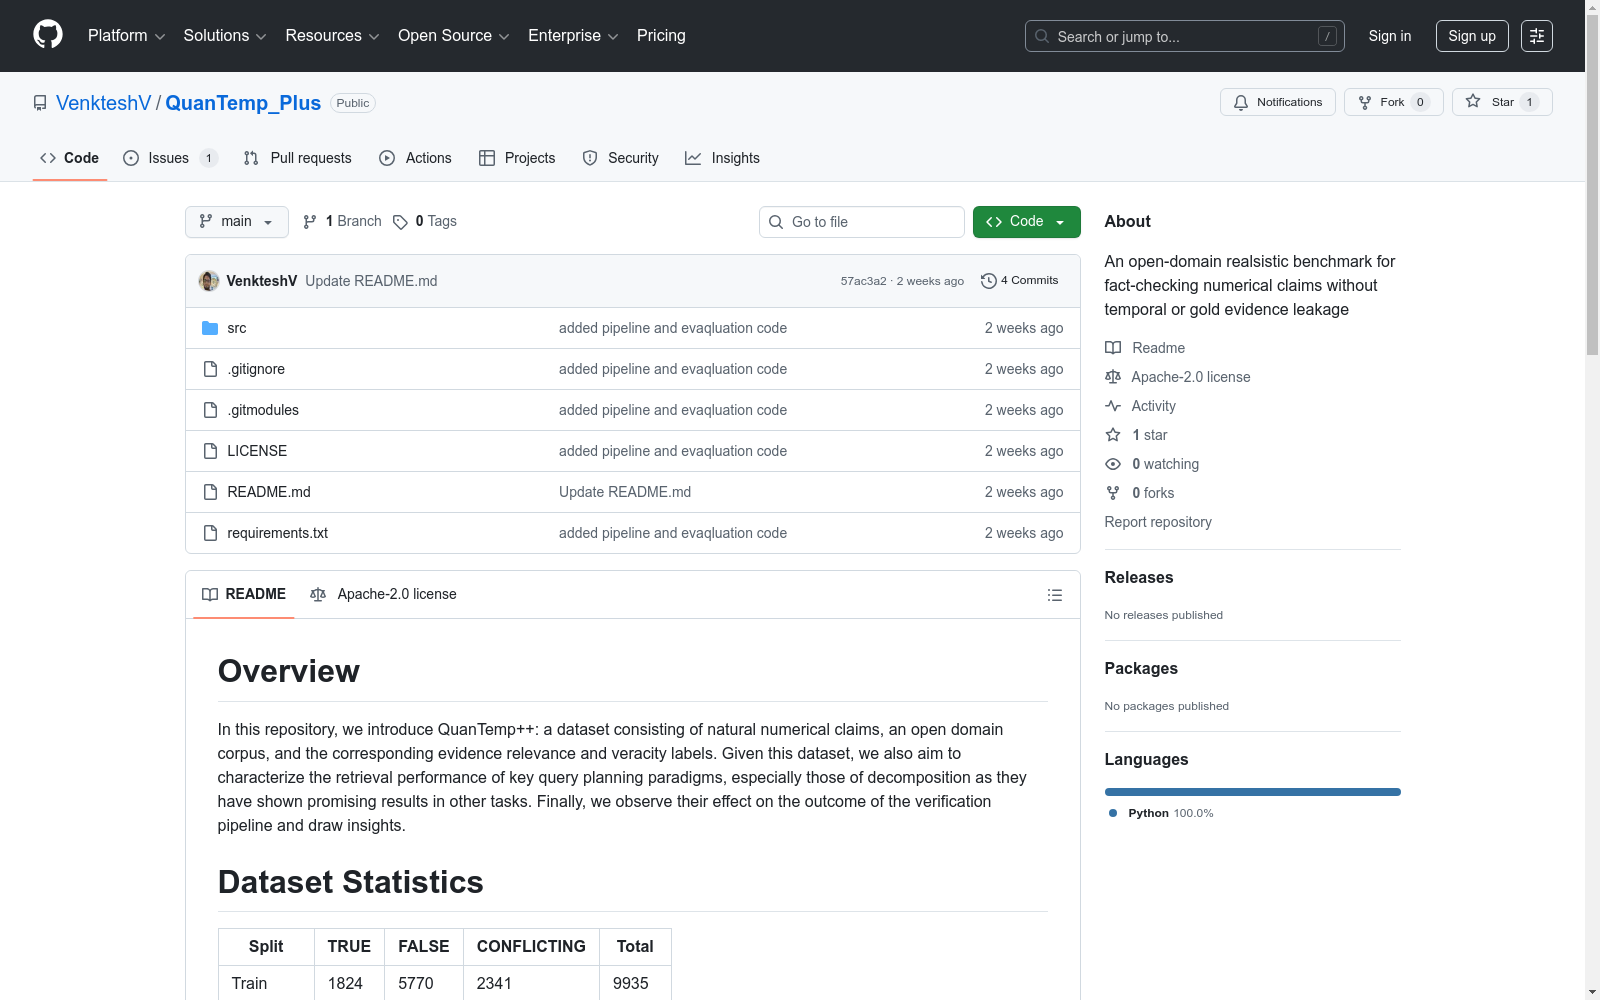Screen dimensions: 1600x1000
Task: Open the QuanTemp_Plus repository link
Action: click(243, 103)
